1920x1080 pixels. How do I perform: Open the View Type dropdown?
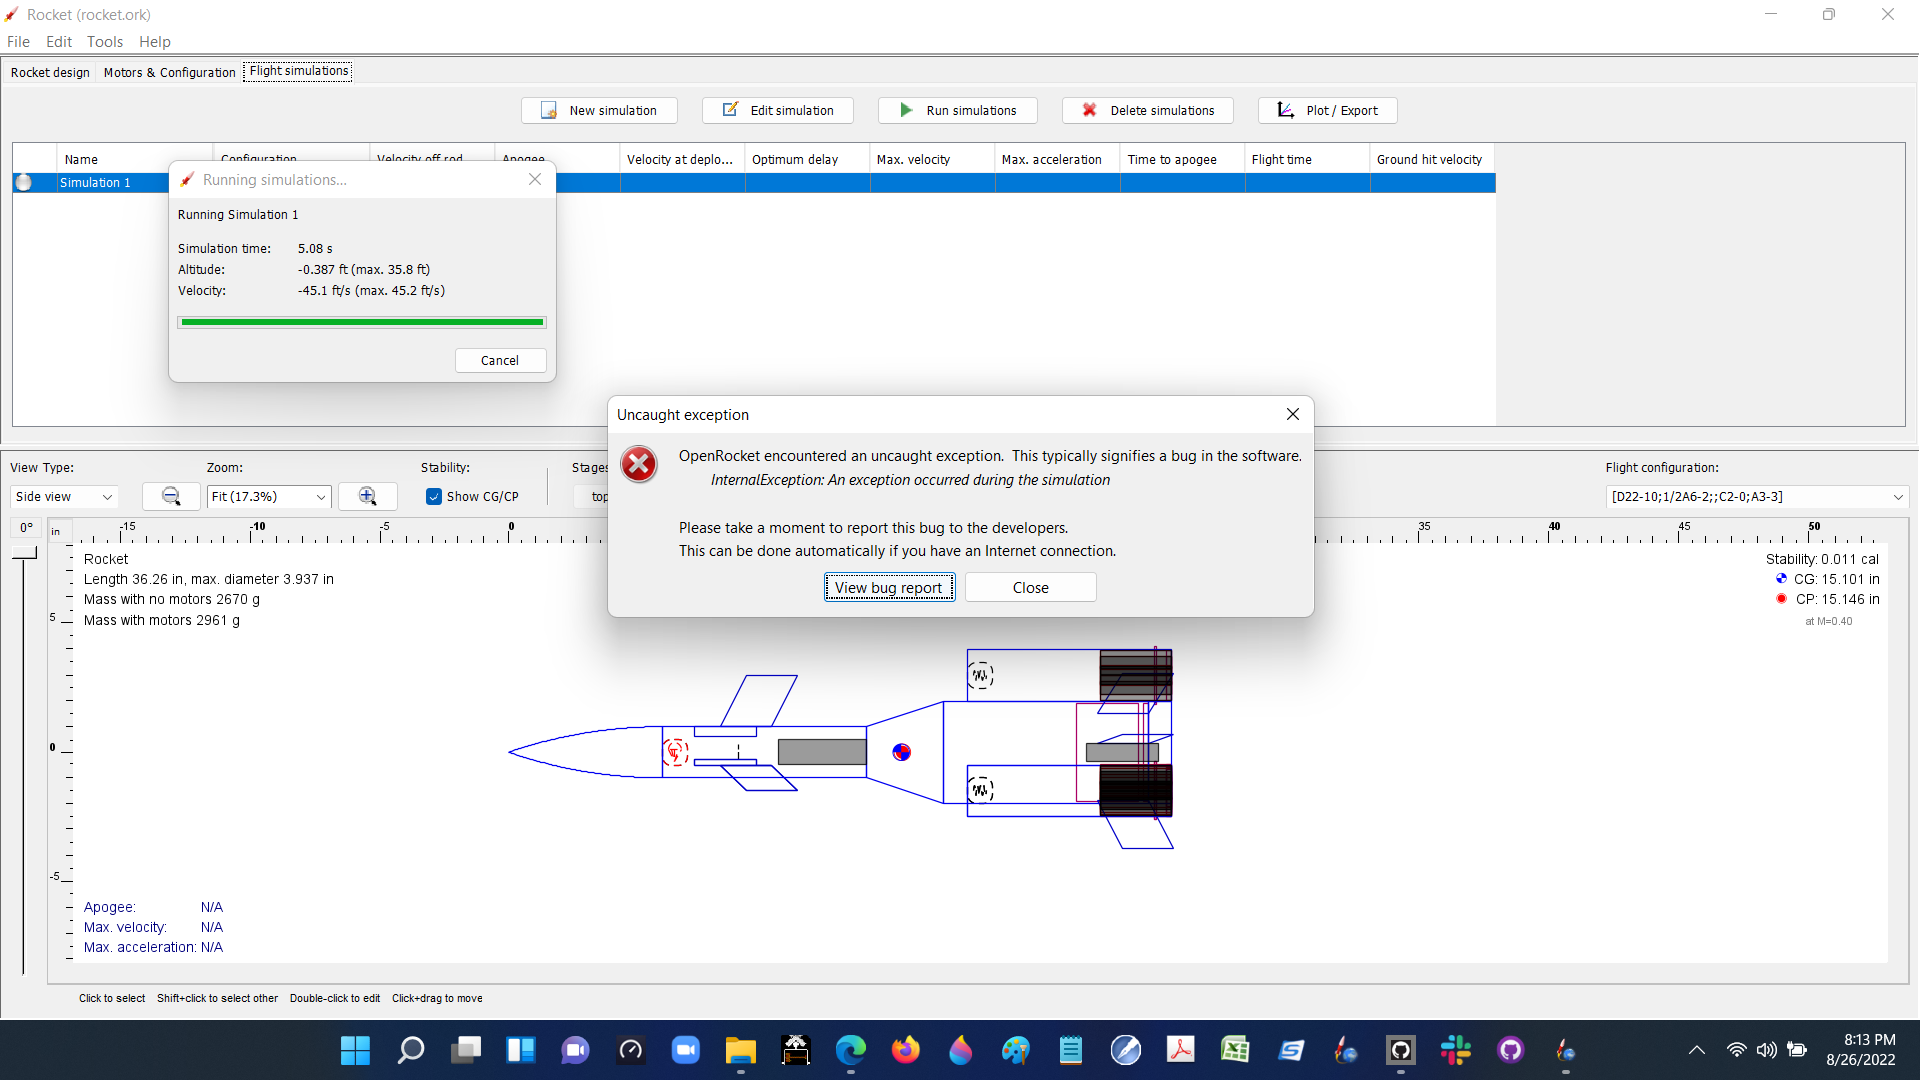[x=64, y=496]
